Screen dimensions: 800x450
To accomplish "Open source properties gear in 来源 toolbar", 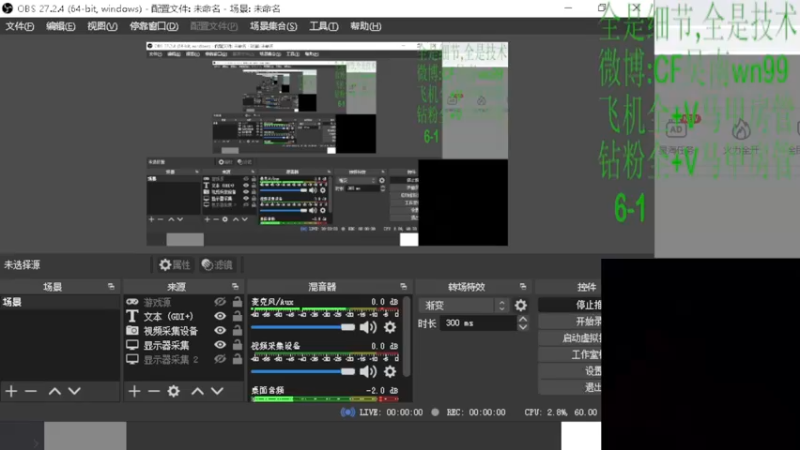I will 173,391.
